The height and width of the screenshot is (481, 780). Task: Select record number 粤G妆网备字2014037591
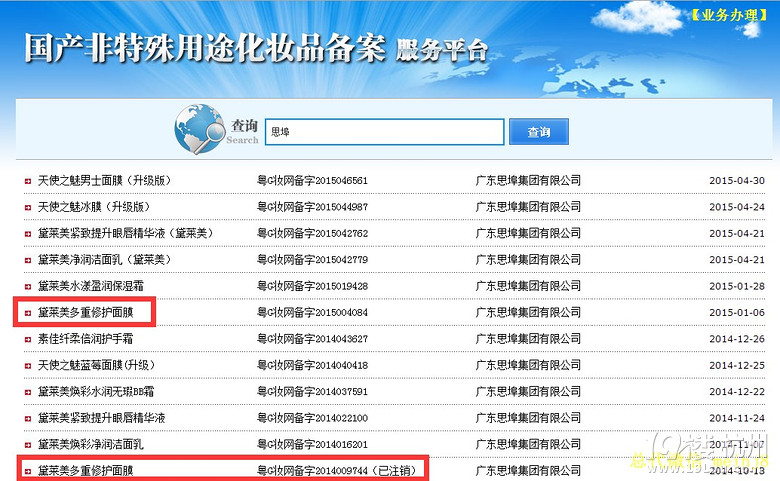(x=312, y=391)
